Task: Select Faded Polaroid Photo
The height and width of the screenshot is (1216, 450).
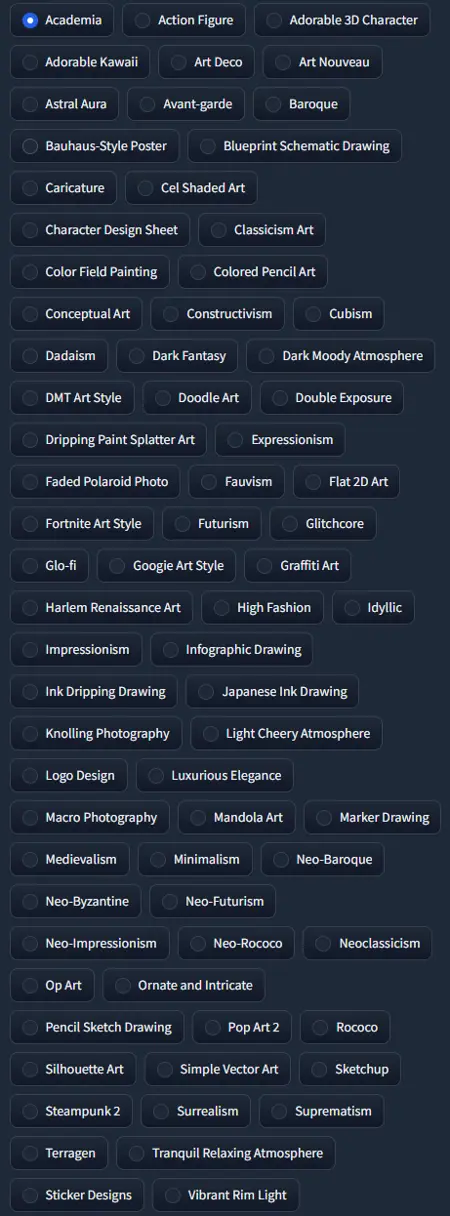Action: click(x=95, y=482)
